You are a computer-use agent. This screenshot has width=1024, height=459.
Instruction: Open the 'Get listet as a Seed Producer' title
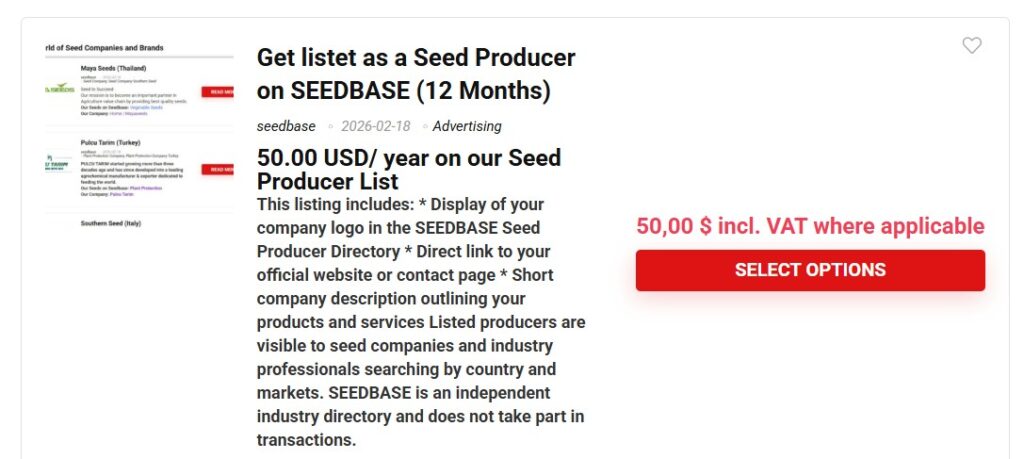(415, 74)
